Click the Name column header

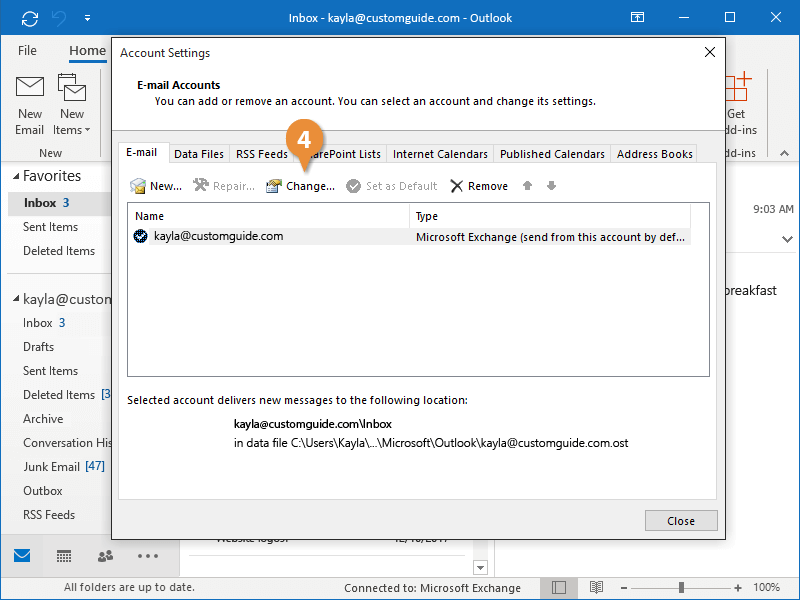[269, 216]
